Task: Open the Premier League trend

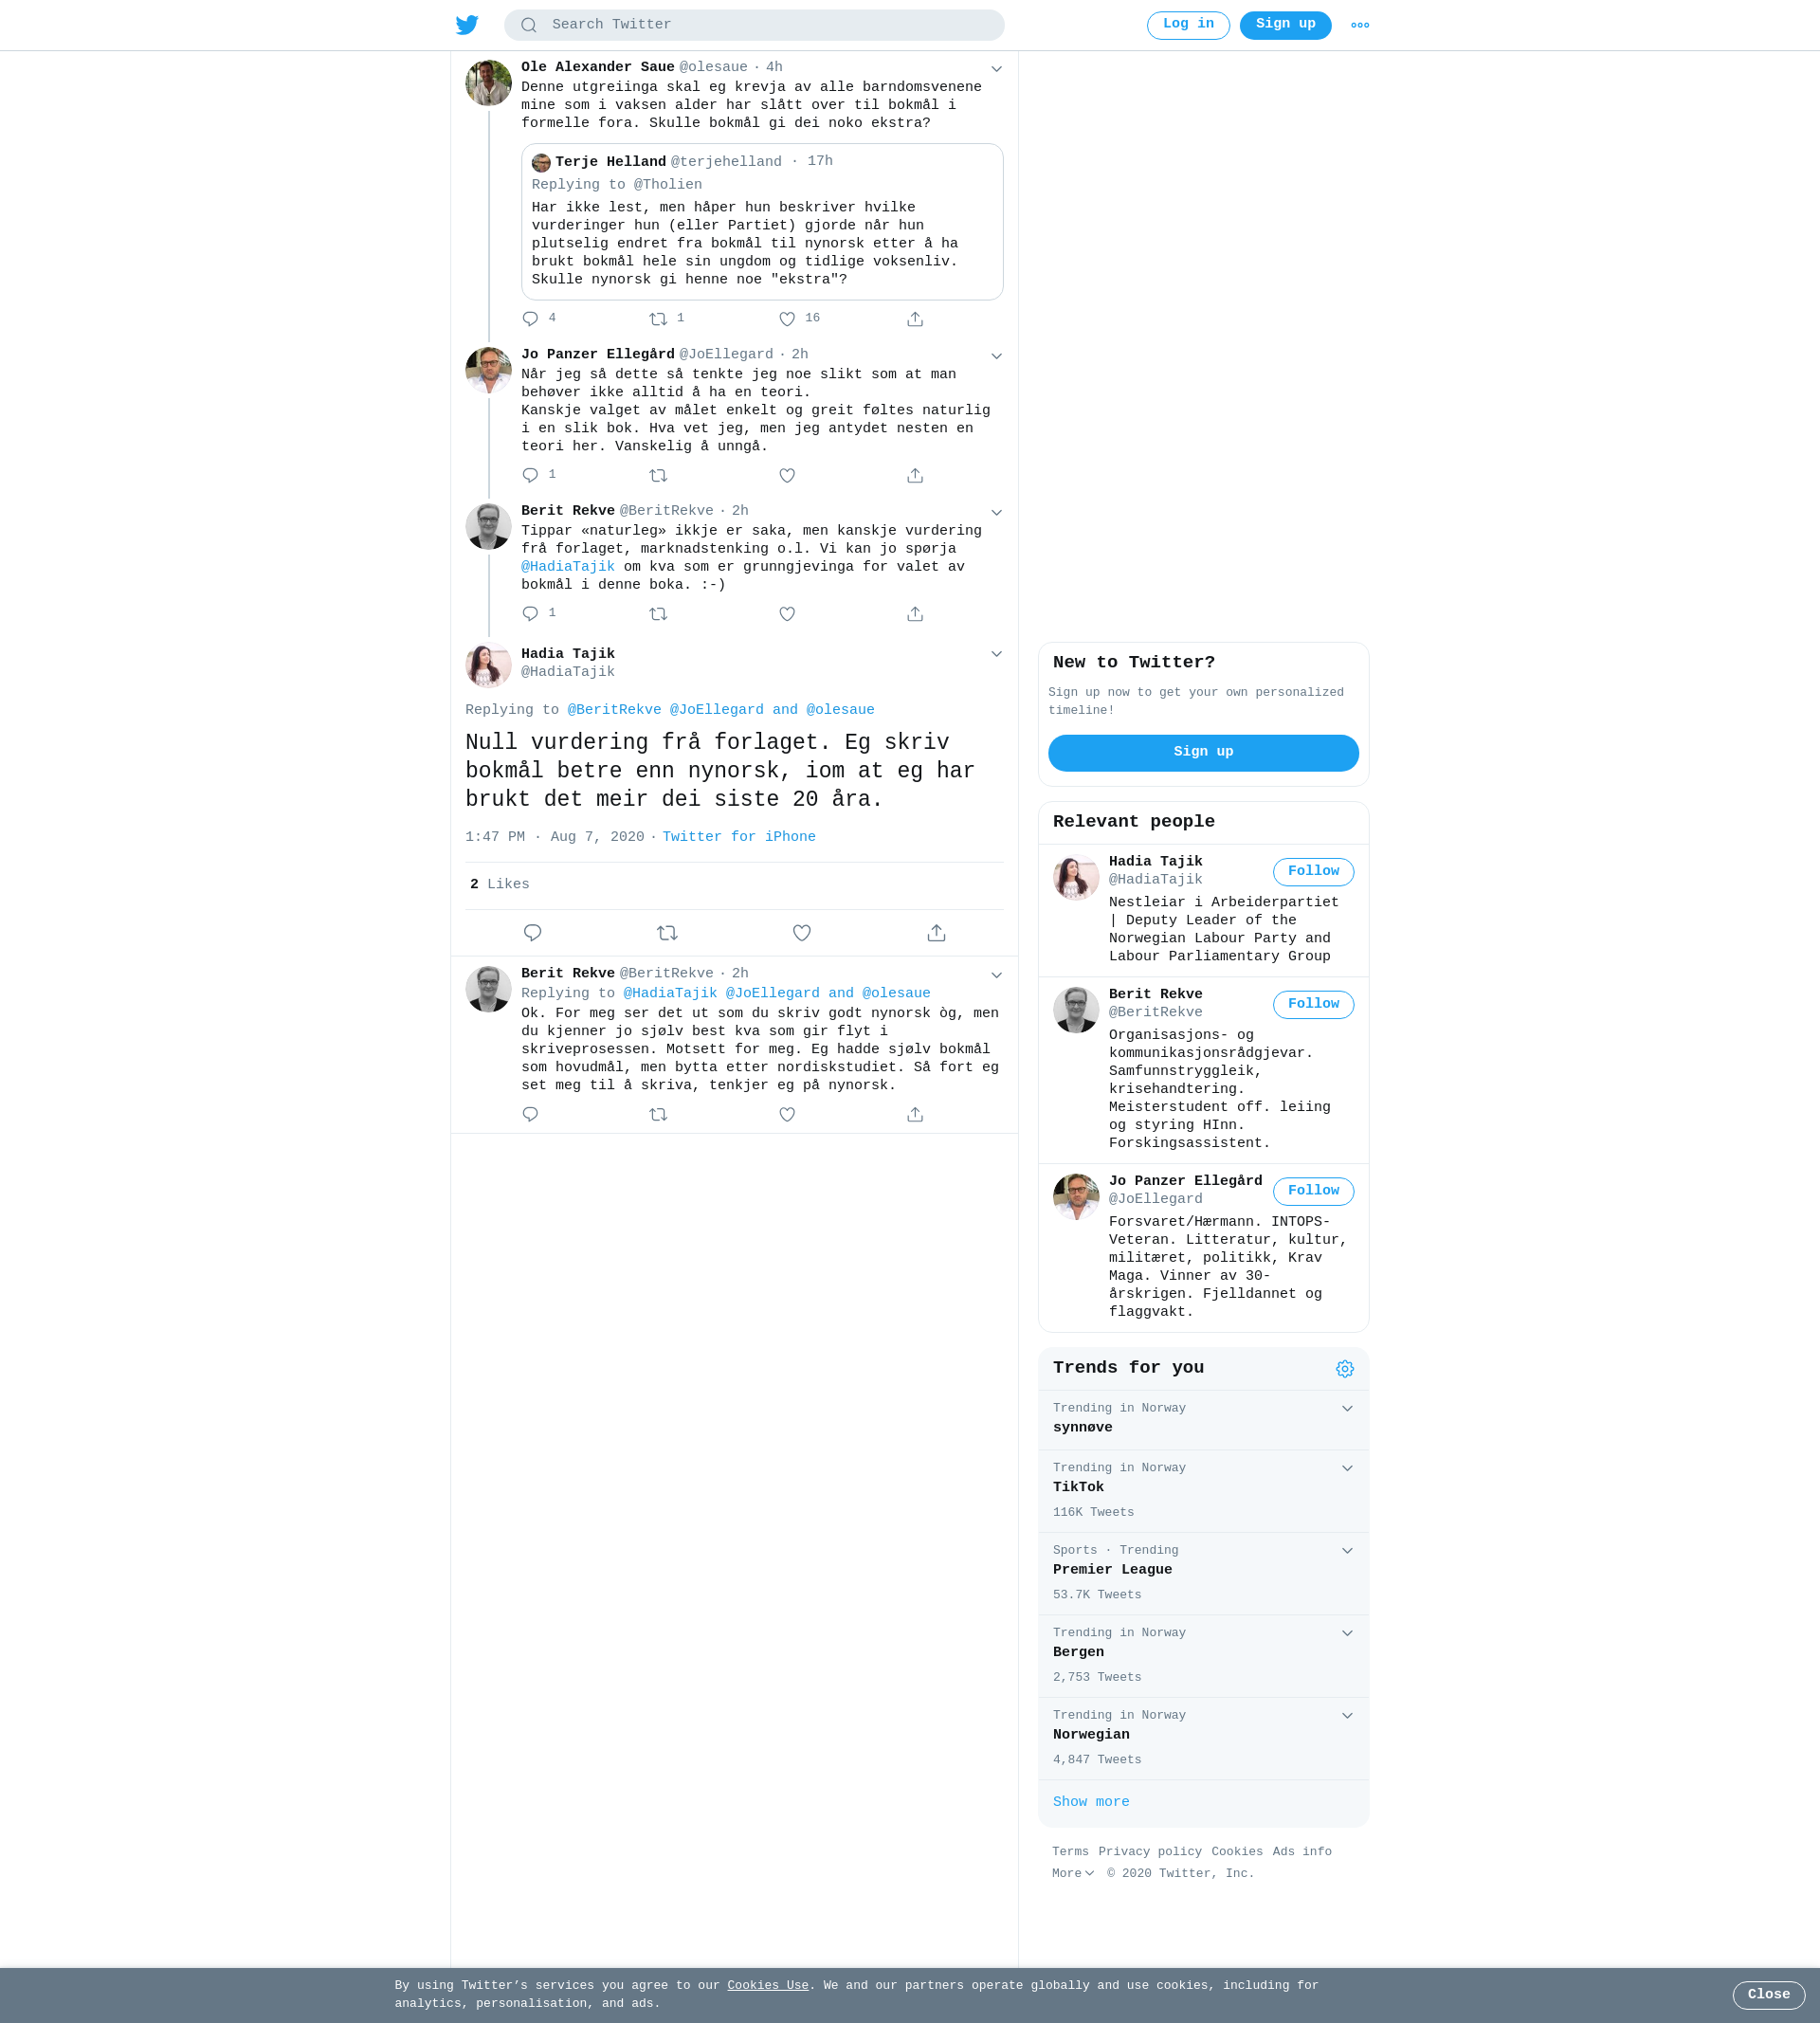Action: tap(1203, 1573)
